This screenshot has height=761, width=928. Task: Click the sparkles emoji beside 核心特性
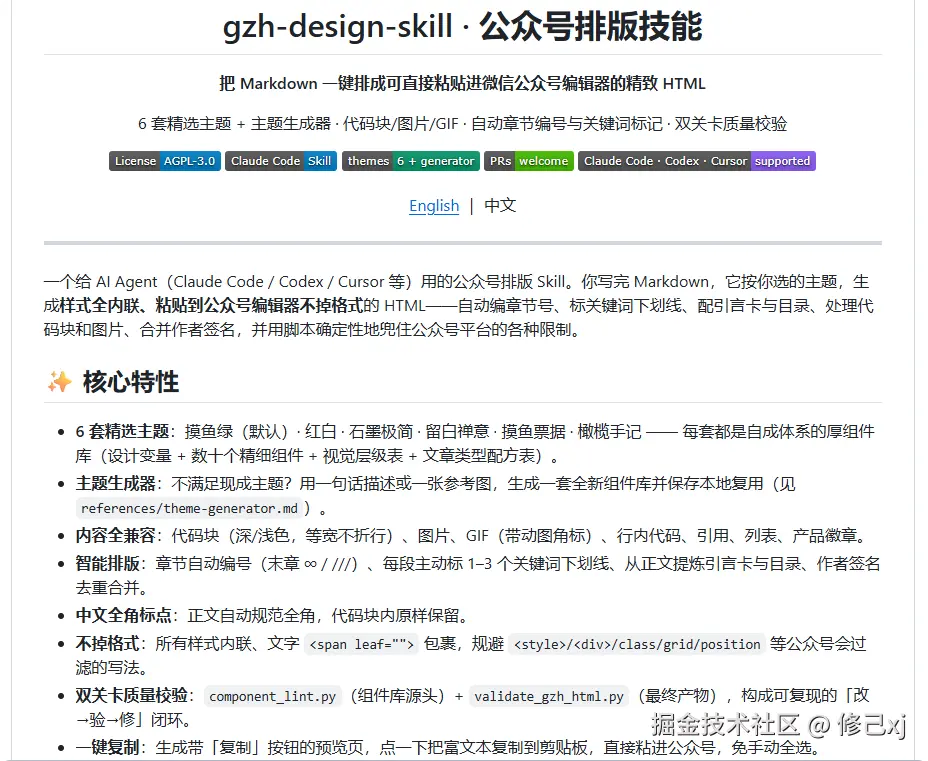point(59,382)
